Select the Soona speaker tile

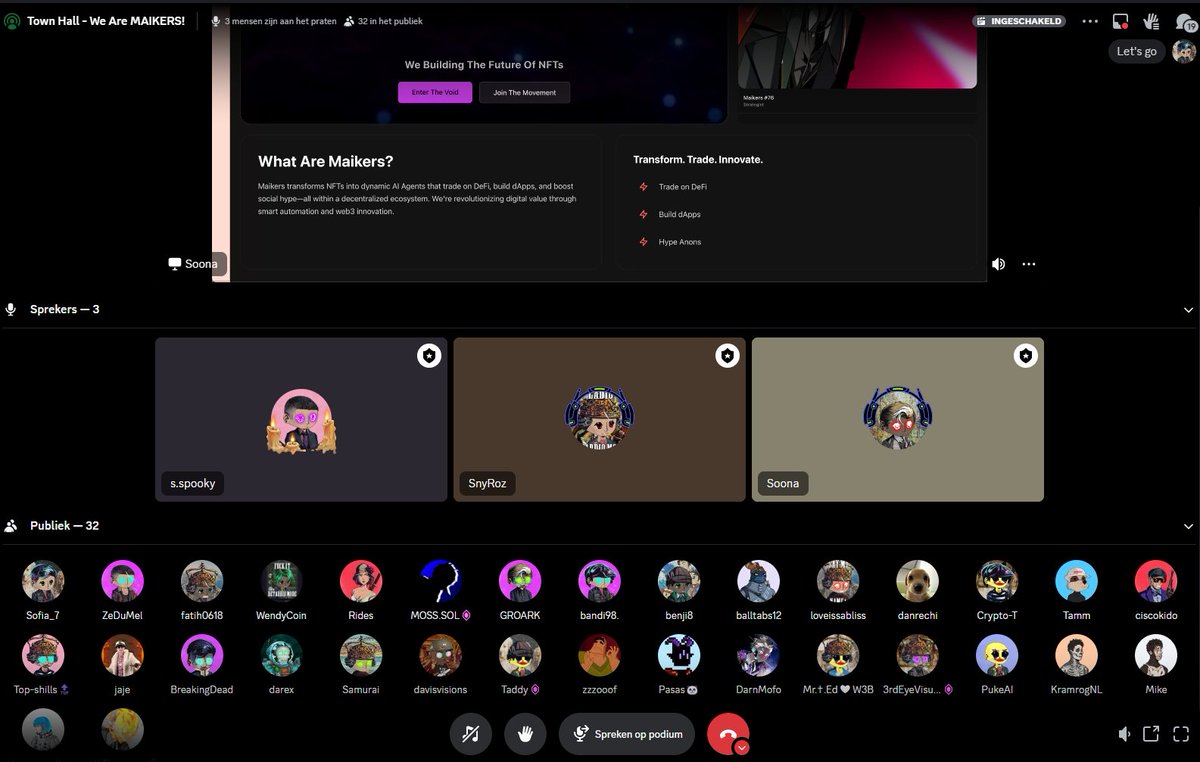897,419
